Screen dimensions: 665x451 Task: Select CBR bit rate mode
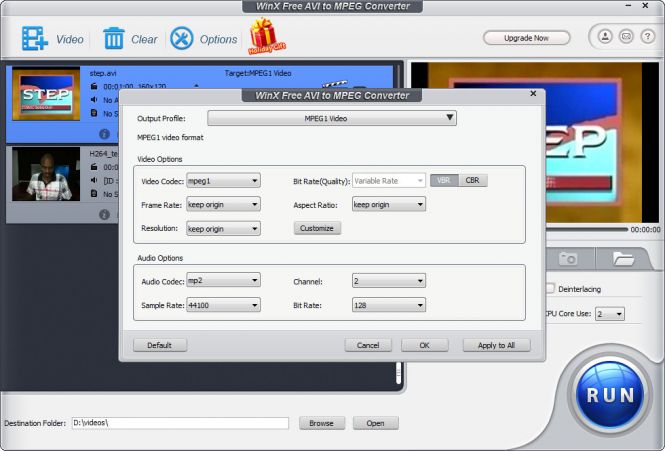472,181
